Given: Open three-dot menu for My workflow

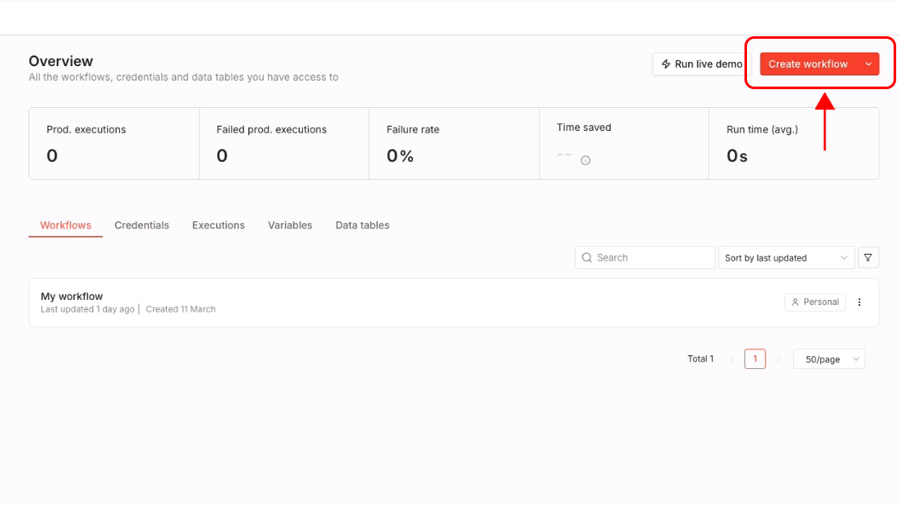Looking at the screenshot, I should coord(859,302).
